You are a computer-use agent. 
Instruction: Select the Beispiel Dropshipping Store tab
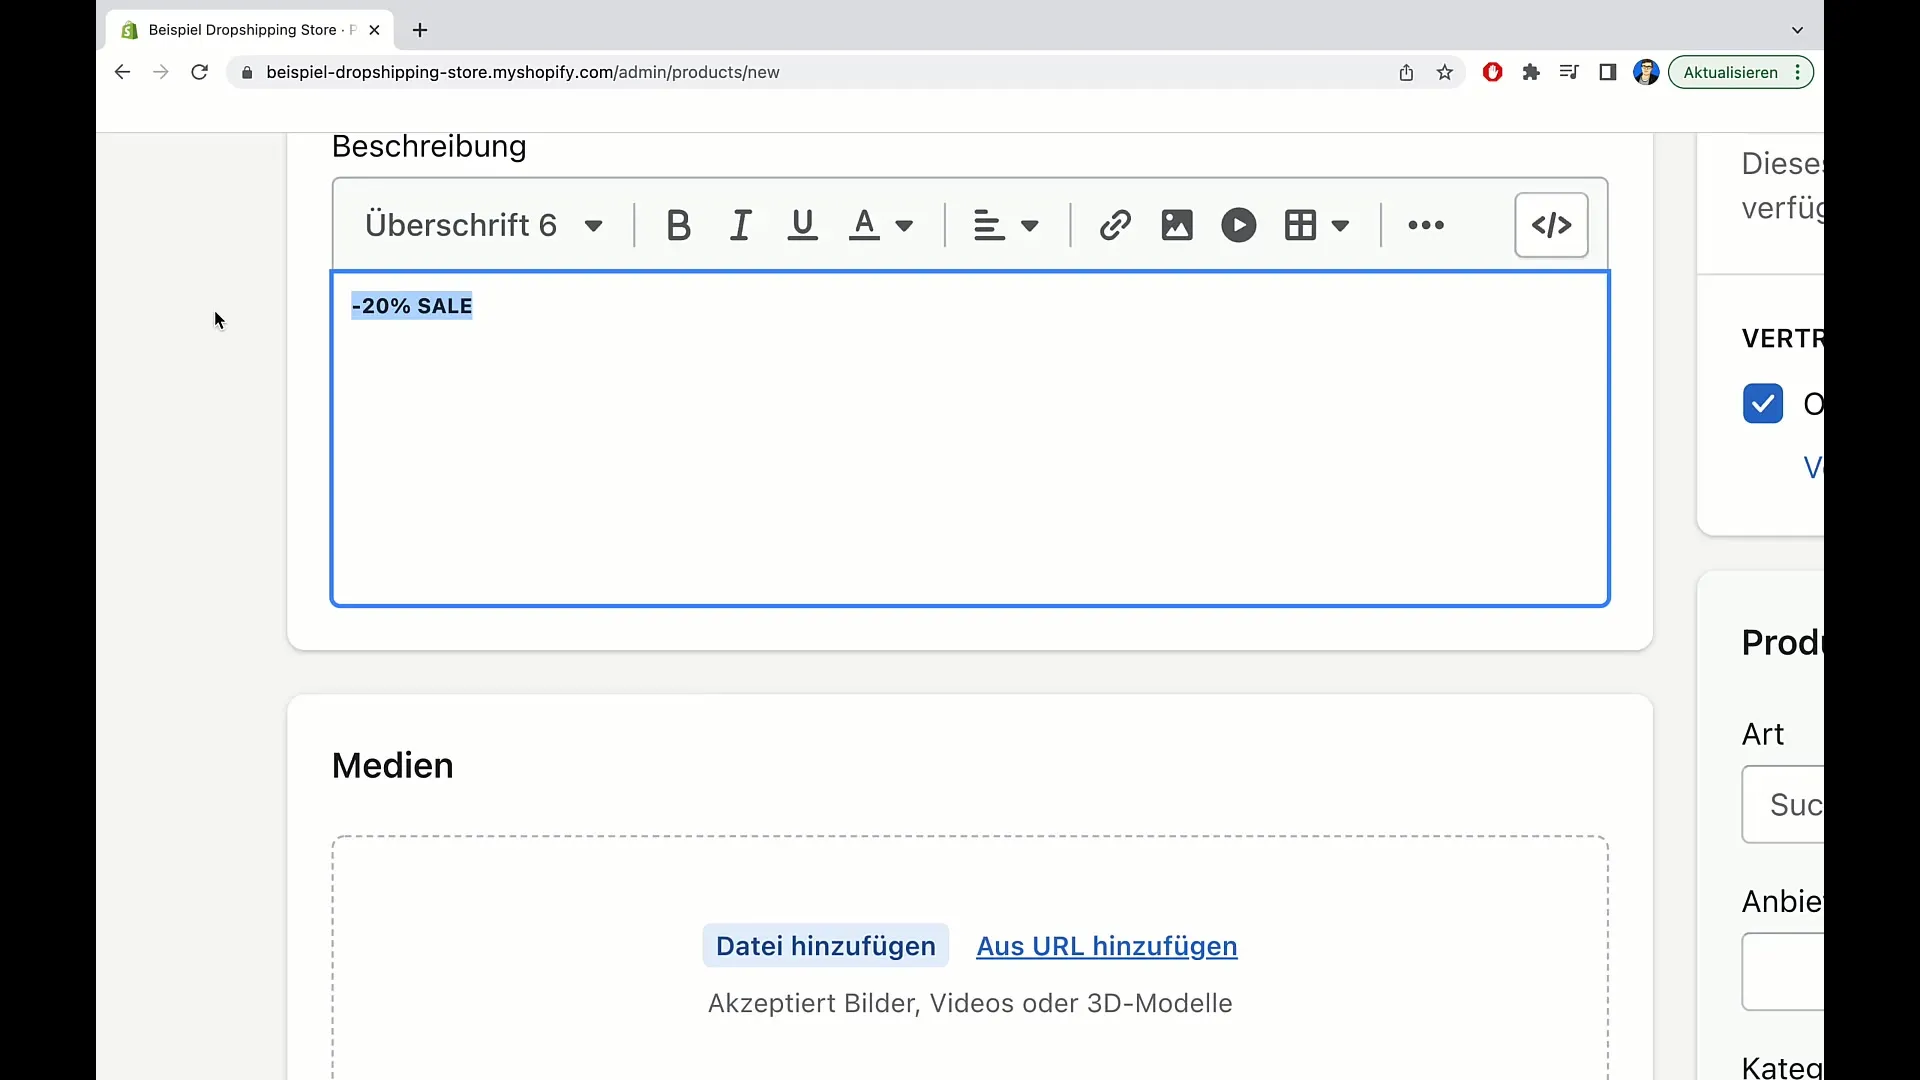(250, 30)
